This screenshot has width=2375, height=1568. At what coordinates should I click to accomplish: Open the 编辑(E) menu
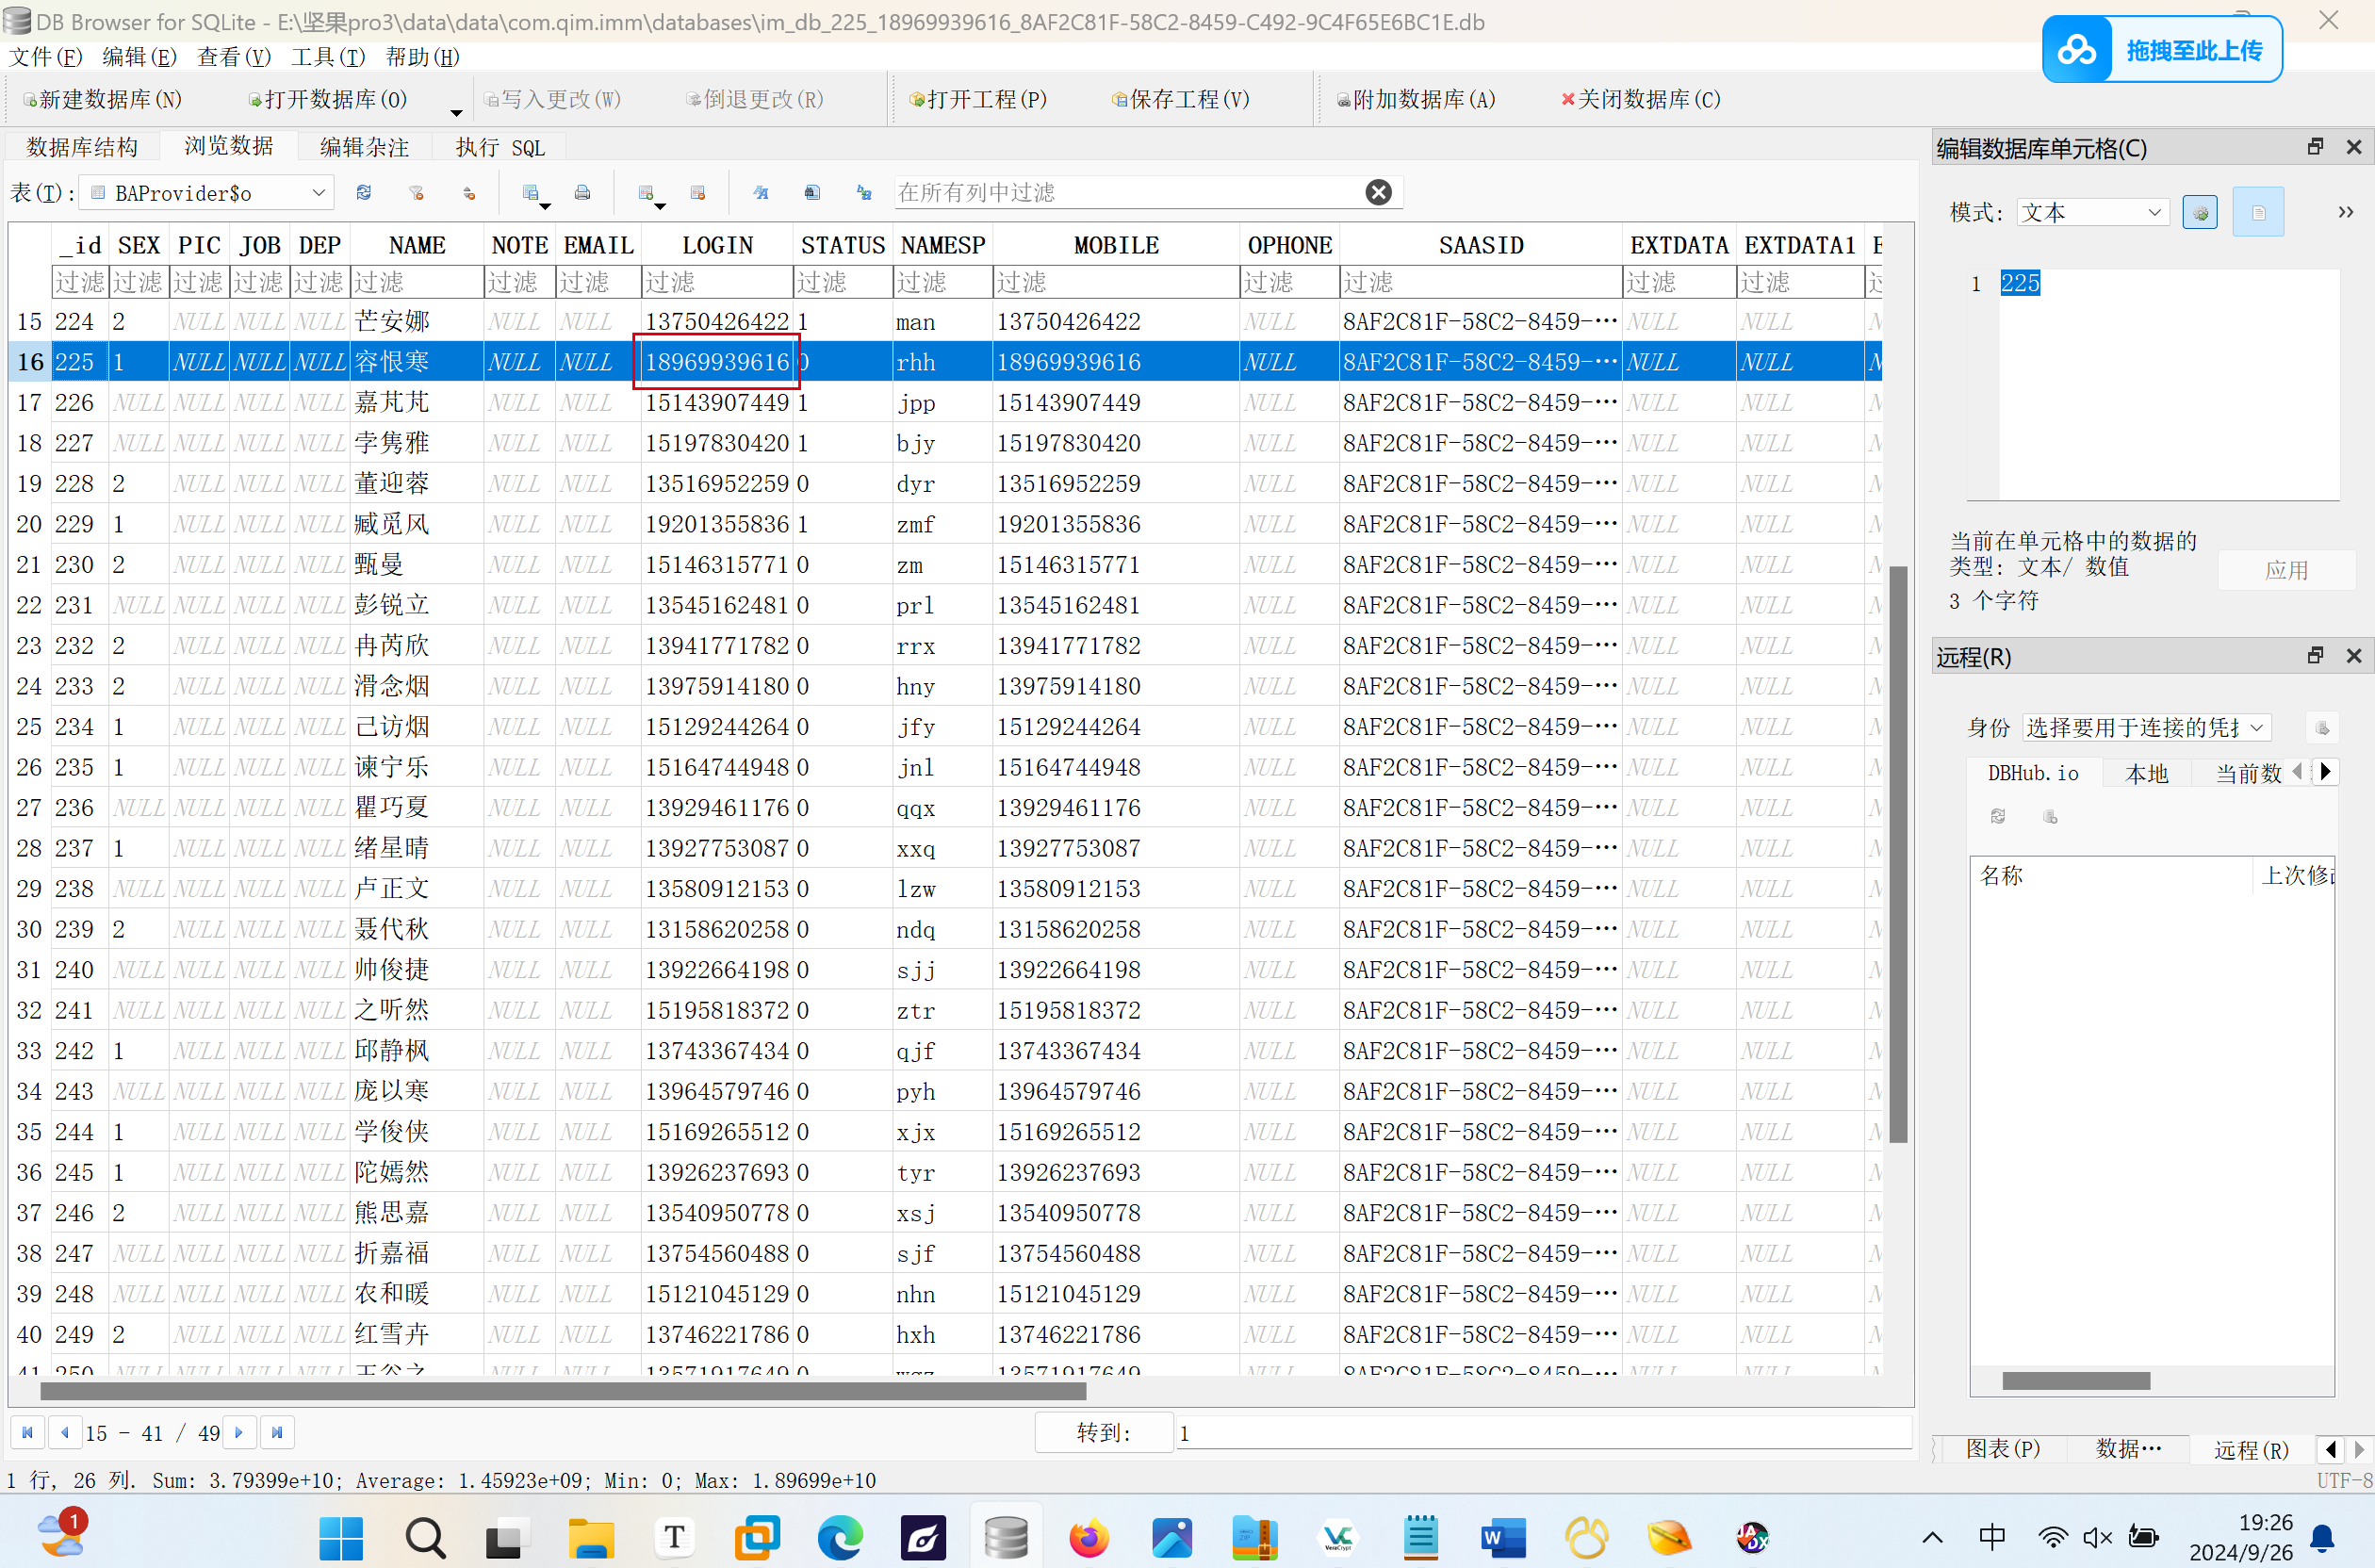coord(140,57)
